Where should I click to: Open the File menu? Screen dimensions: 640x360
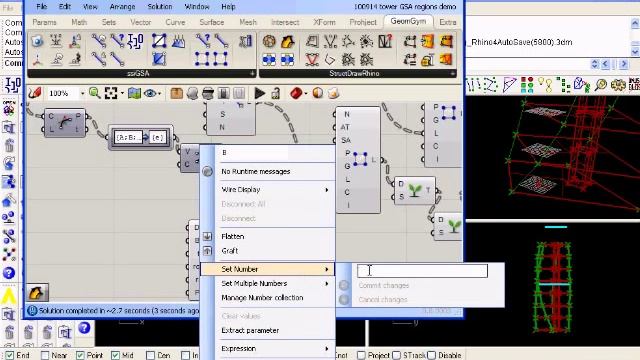click(x=42, y=7)
